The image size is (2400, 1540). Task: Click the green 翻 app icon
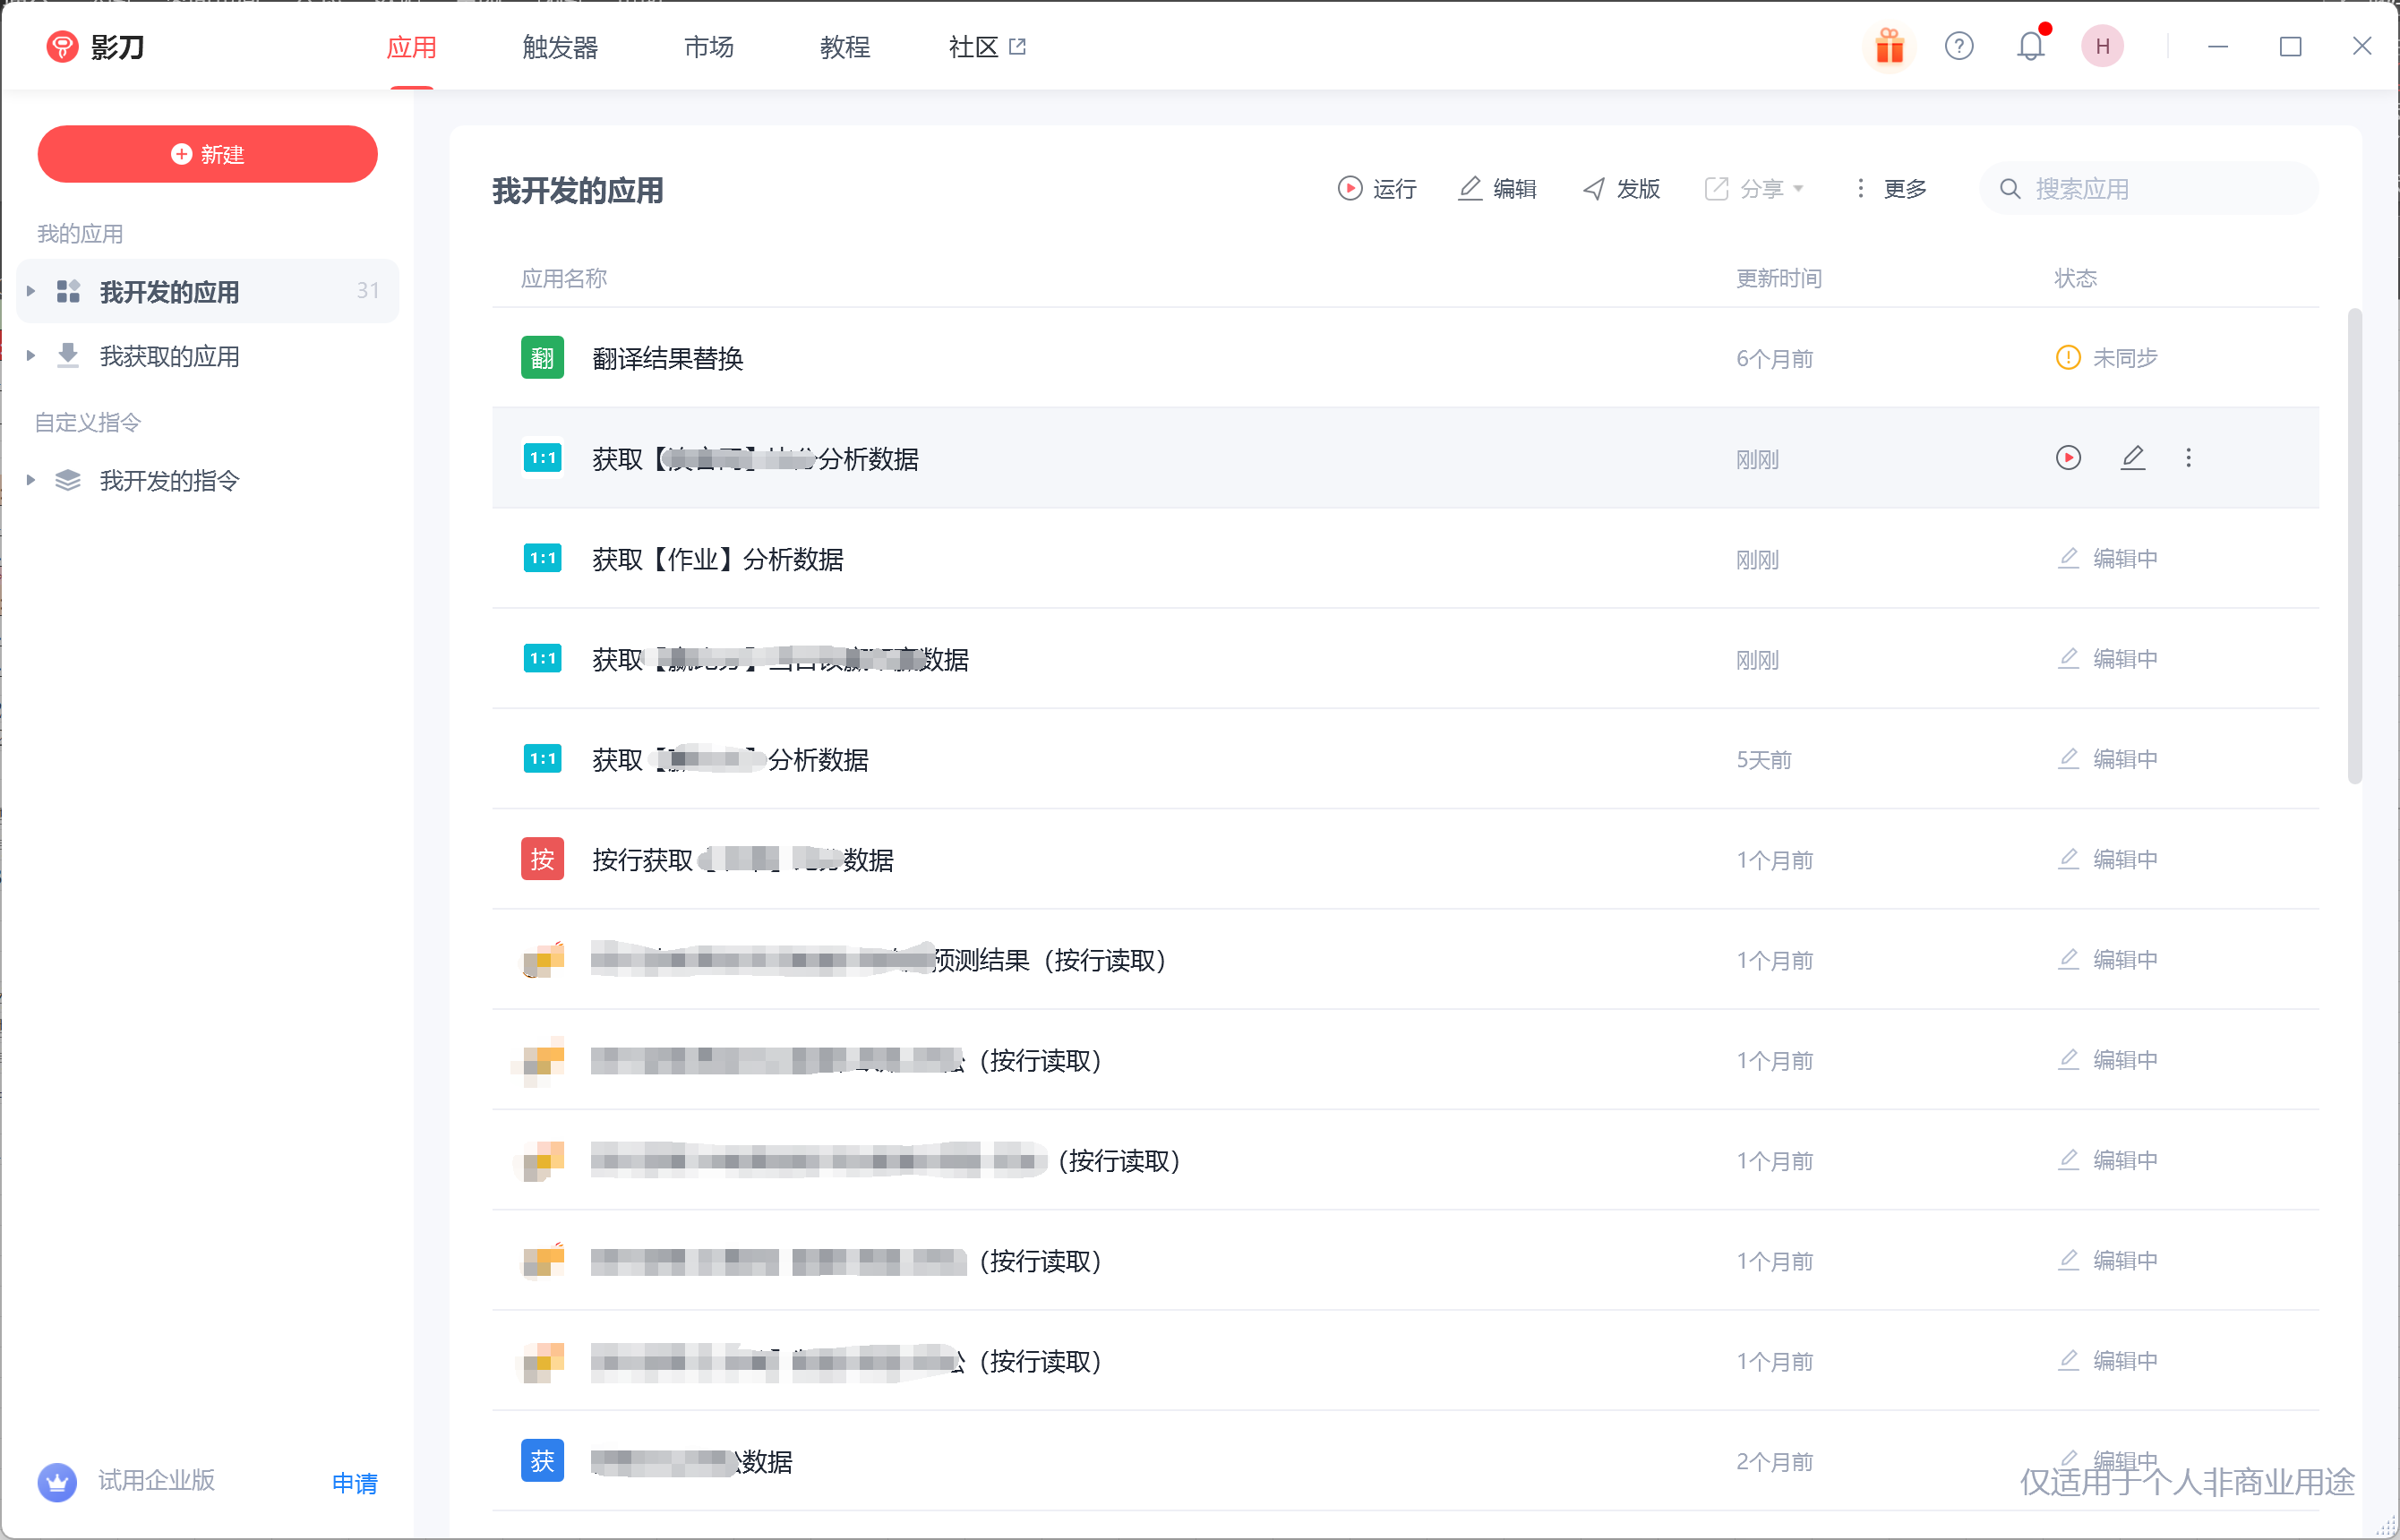tap(542, 358)
